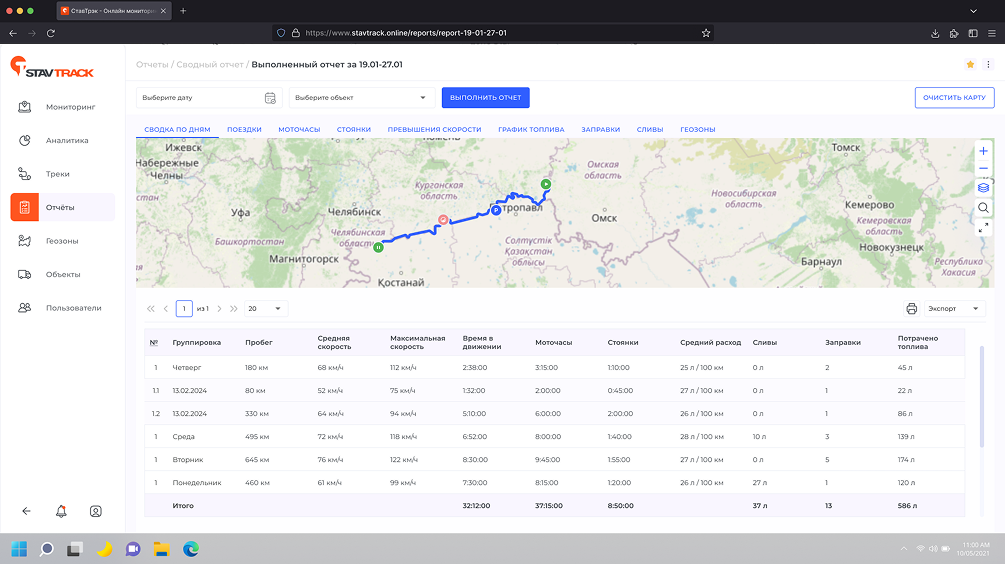The image size is (1005, 564).
Task: Open the user profile icon in sidebar
Action: [x=96, y=511]
